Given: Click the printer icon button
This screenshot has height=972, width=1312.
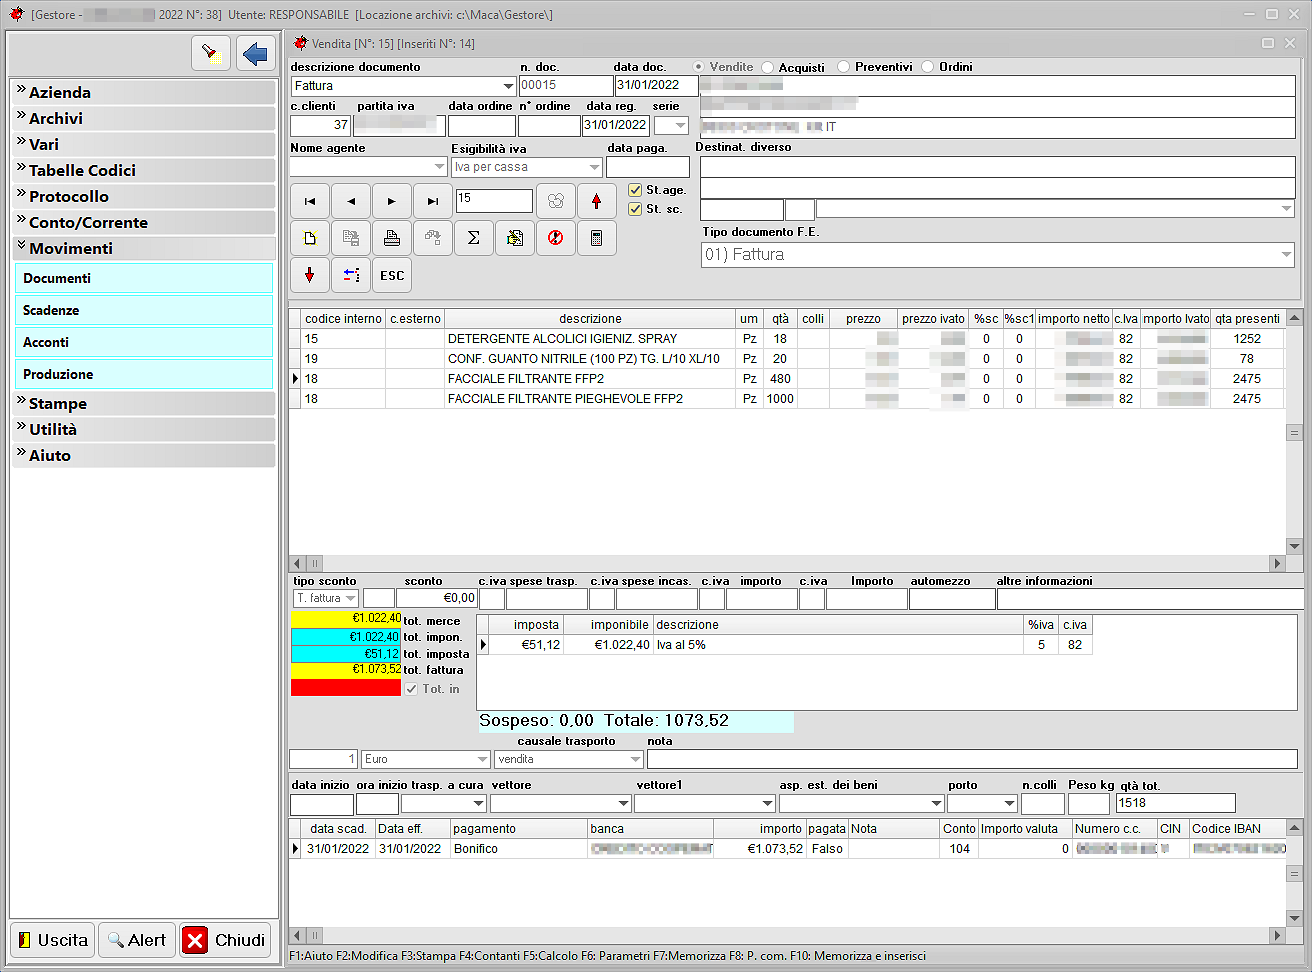Looking at the screenshot, I should pos(392,238).
